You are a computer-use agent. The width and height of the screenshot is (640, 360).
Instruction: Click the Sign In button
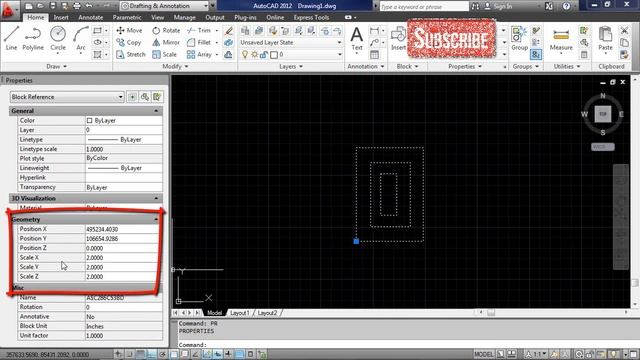[498, 7]
